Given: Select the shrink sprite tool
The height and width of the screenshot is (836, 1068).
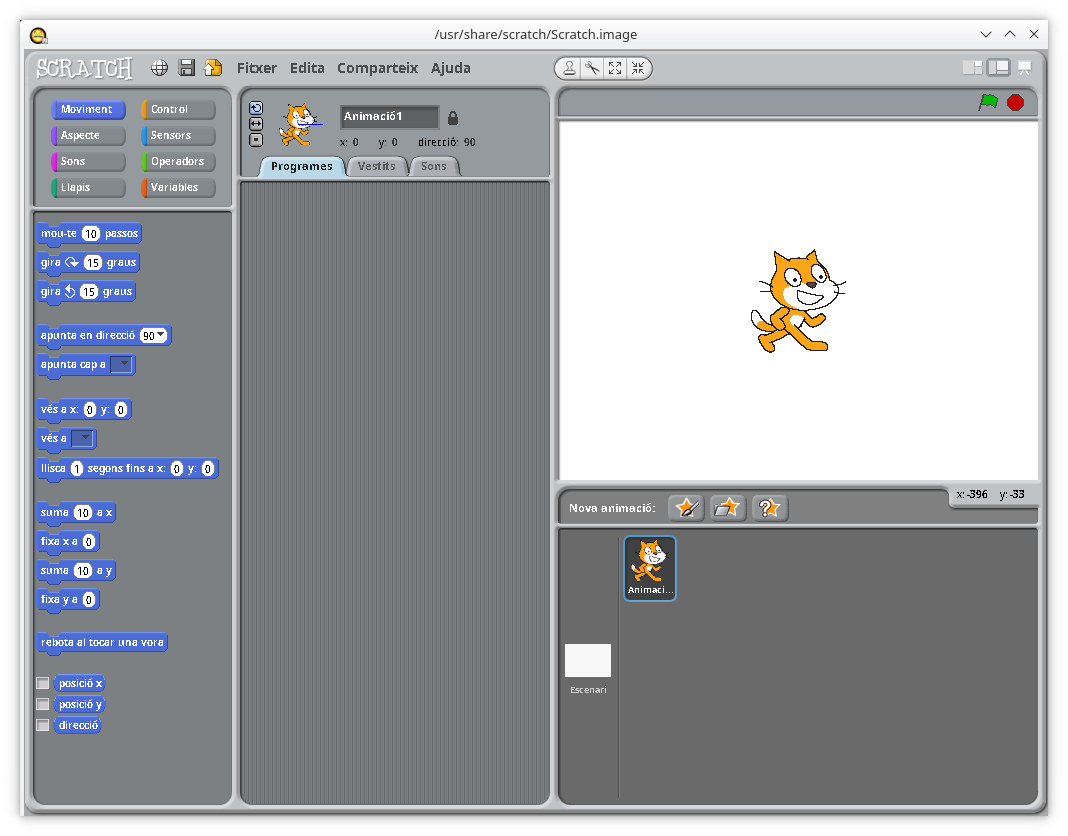Looking at the screenshot, I should coord(638,68).
